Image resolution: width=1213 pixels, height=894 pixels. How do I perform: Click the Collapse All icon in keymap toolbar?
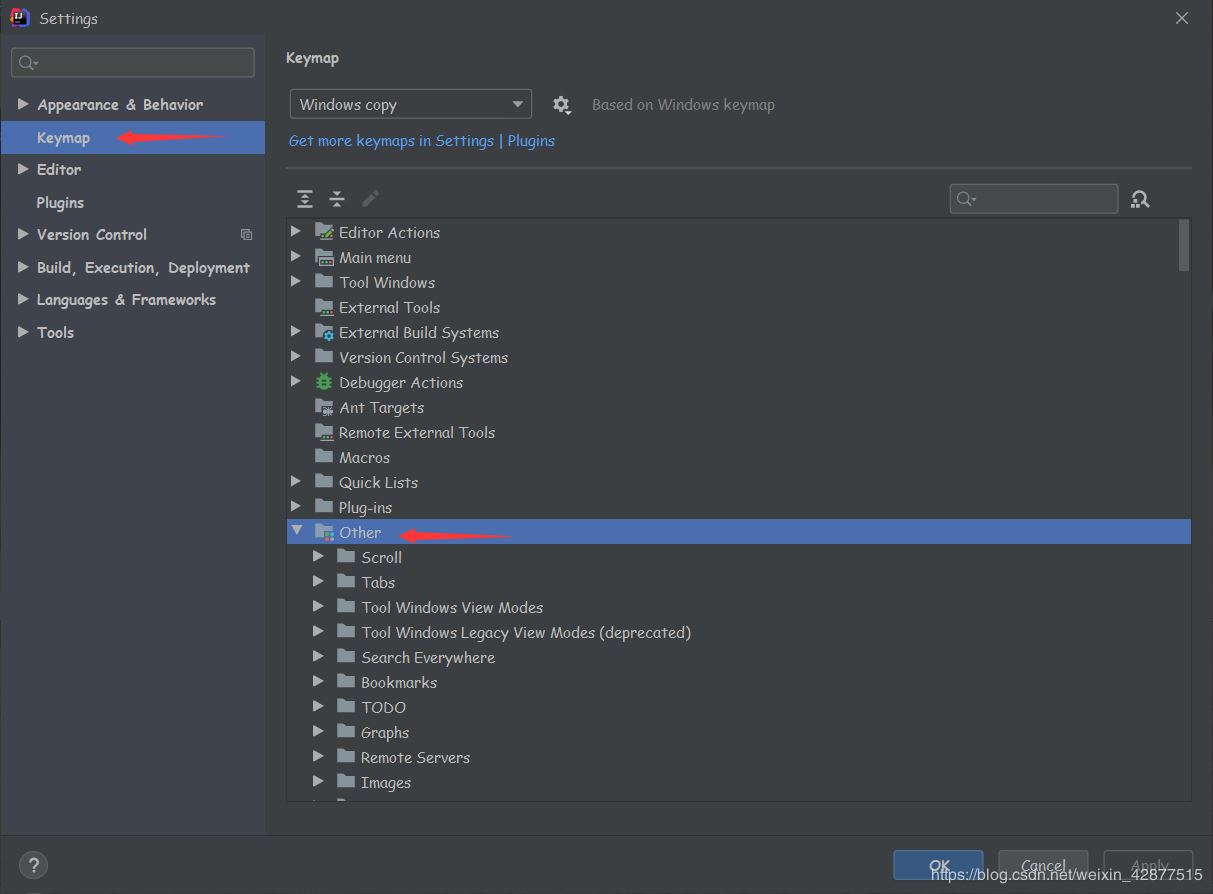point(337,199)
